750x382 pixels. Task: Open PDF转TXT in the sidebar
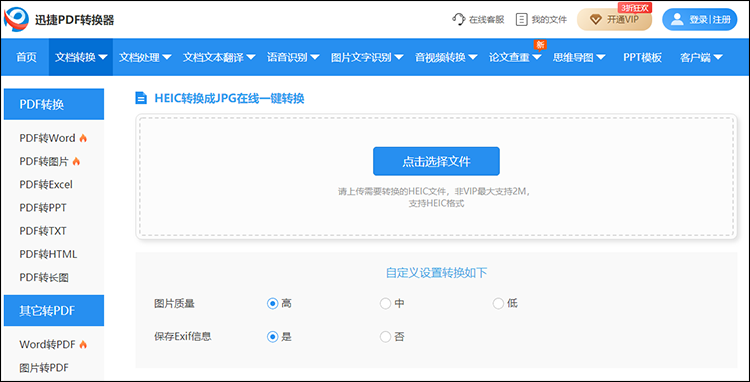pos(43,231)
